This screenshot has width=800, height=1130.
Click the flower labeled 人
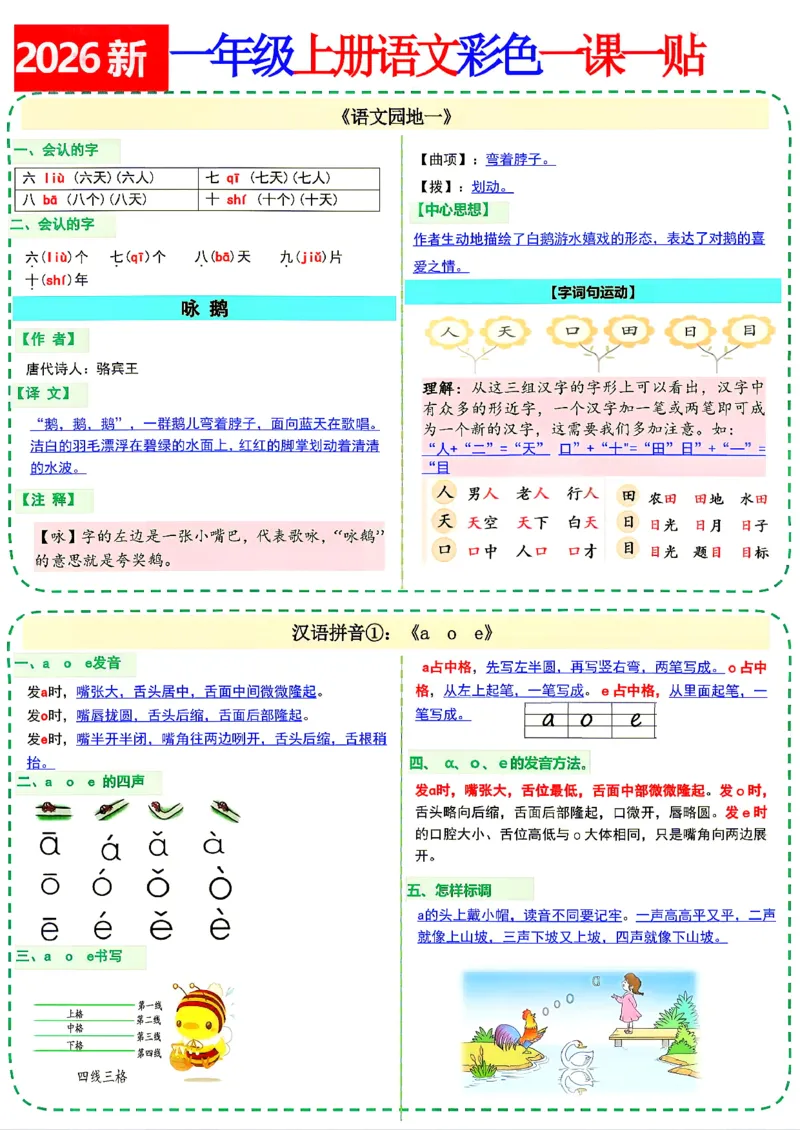(x=449, y=332)
